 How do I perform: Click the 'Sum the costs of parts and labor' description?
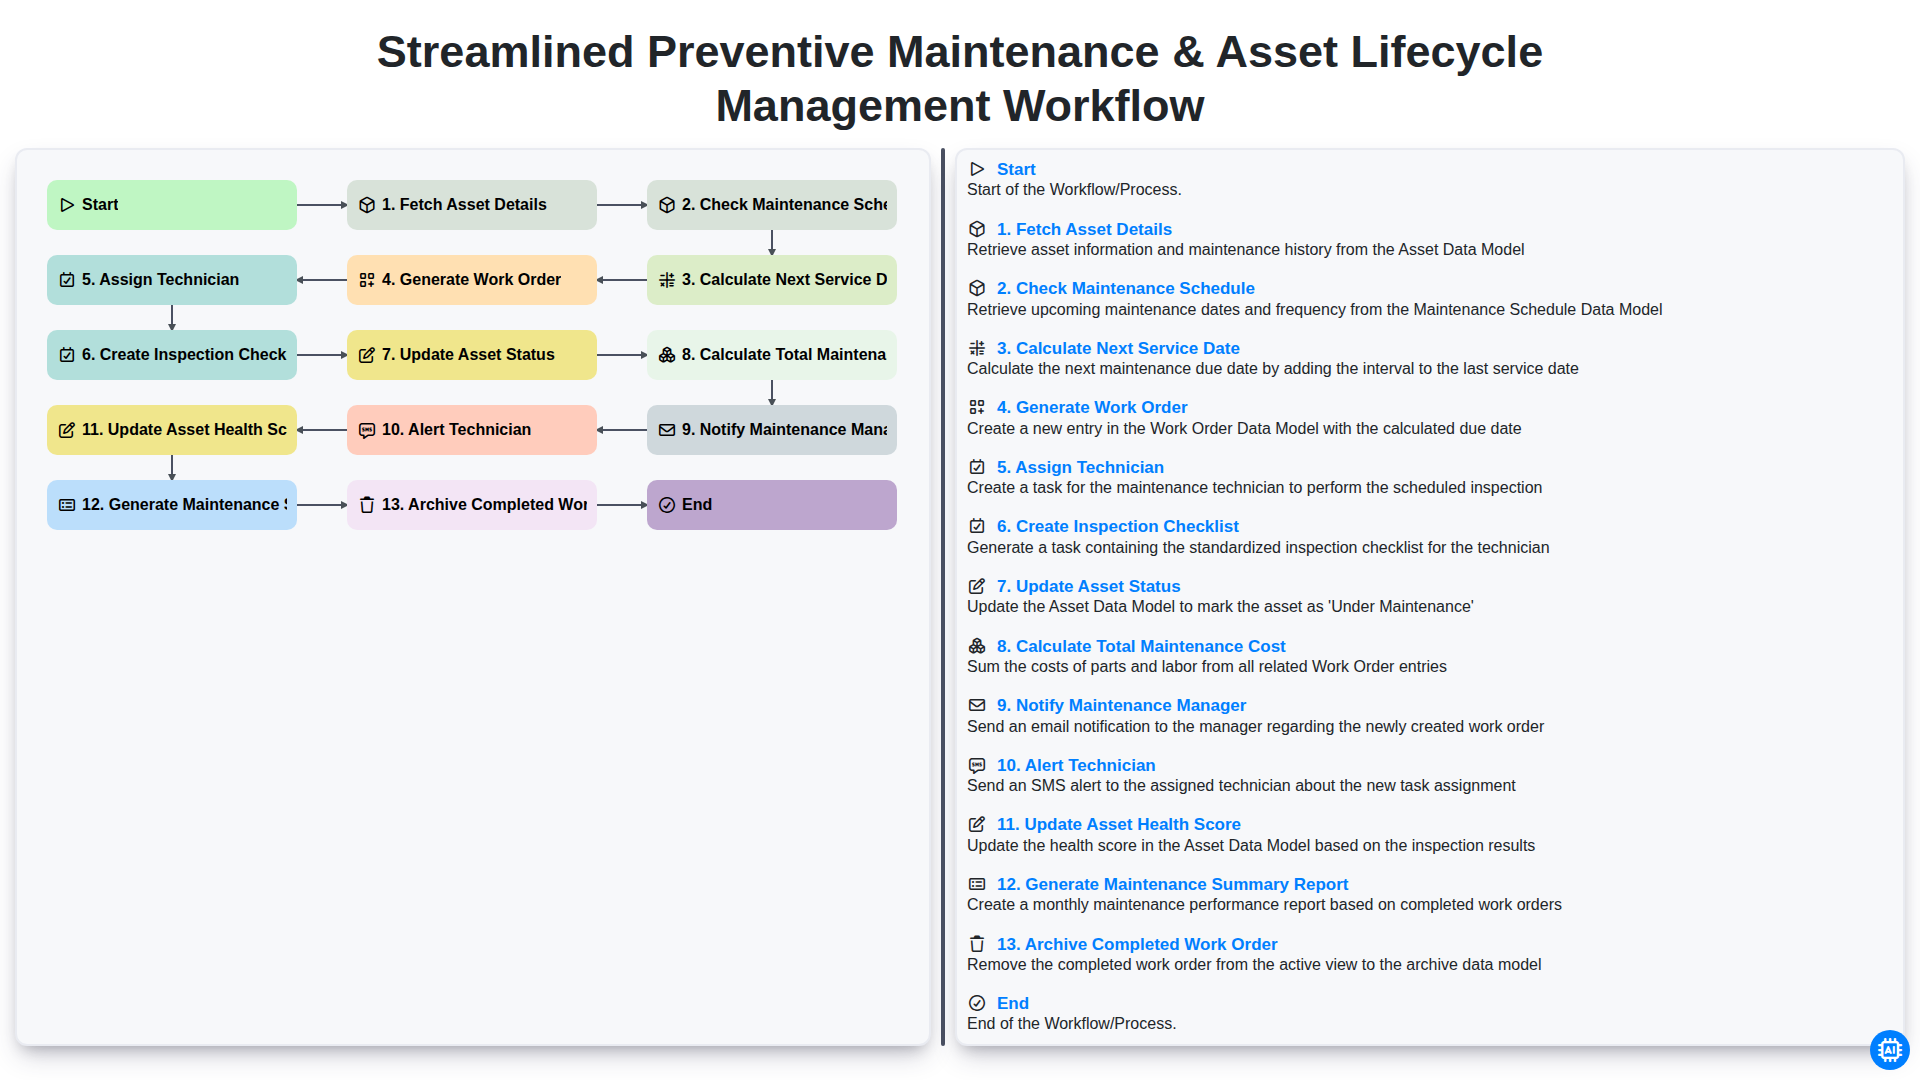pyautogui.click(x=1206, y=667)
